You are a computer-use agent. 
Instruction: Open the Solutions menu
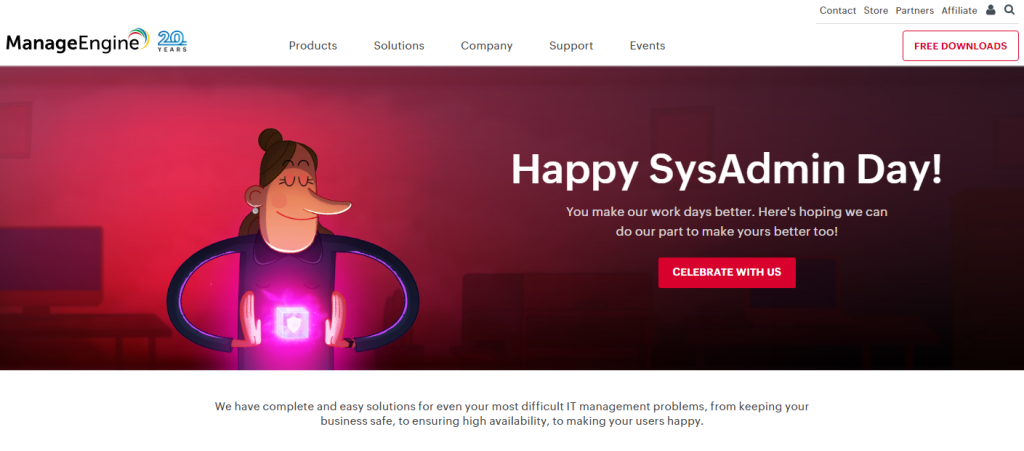coord(399,46)
